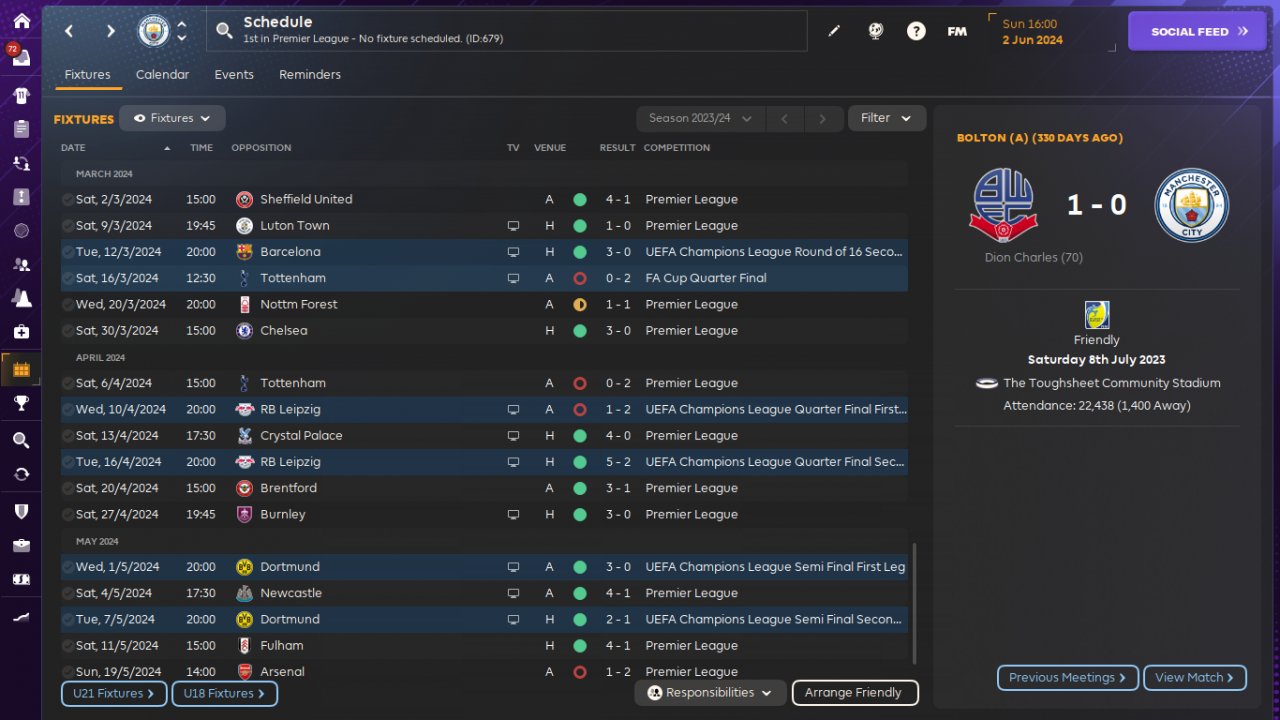Toggle the checkmark for Sheffield United fixture

(x=68, y=199)
